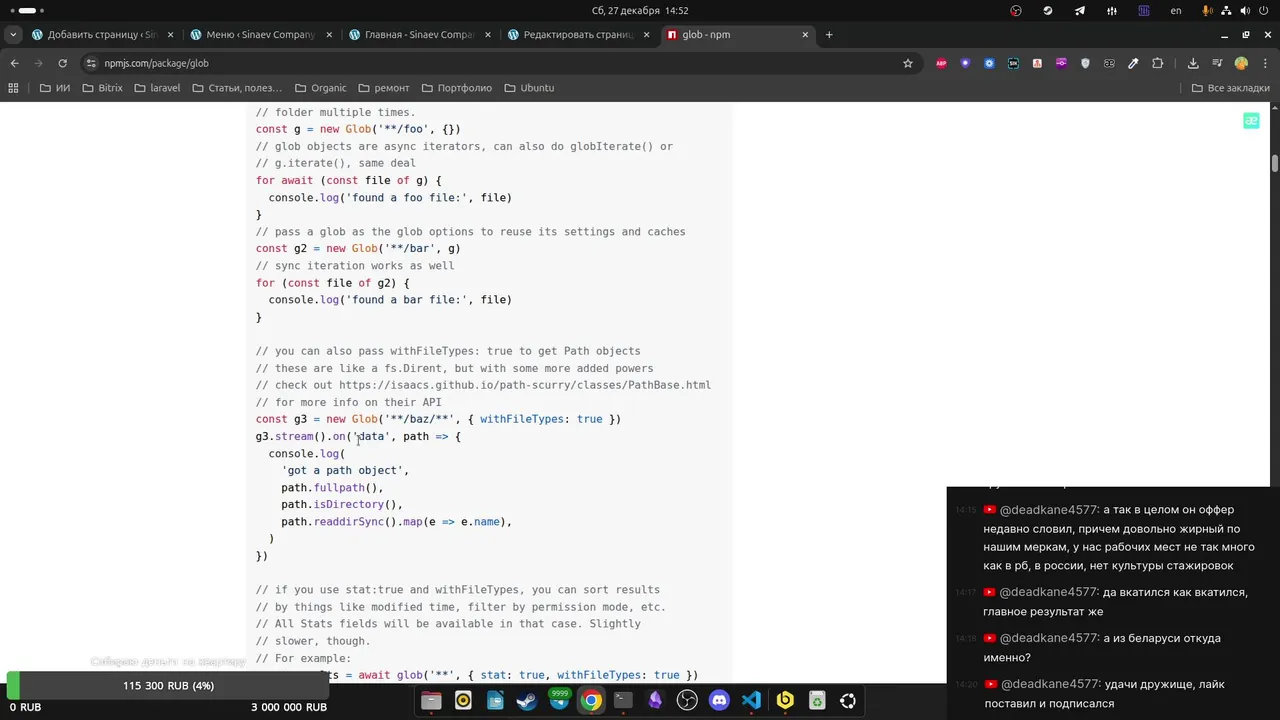
Task: Click the '3 000 000 RUB' goal label
Action: [x=289, y=707]
